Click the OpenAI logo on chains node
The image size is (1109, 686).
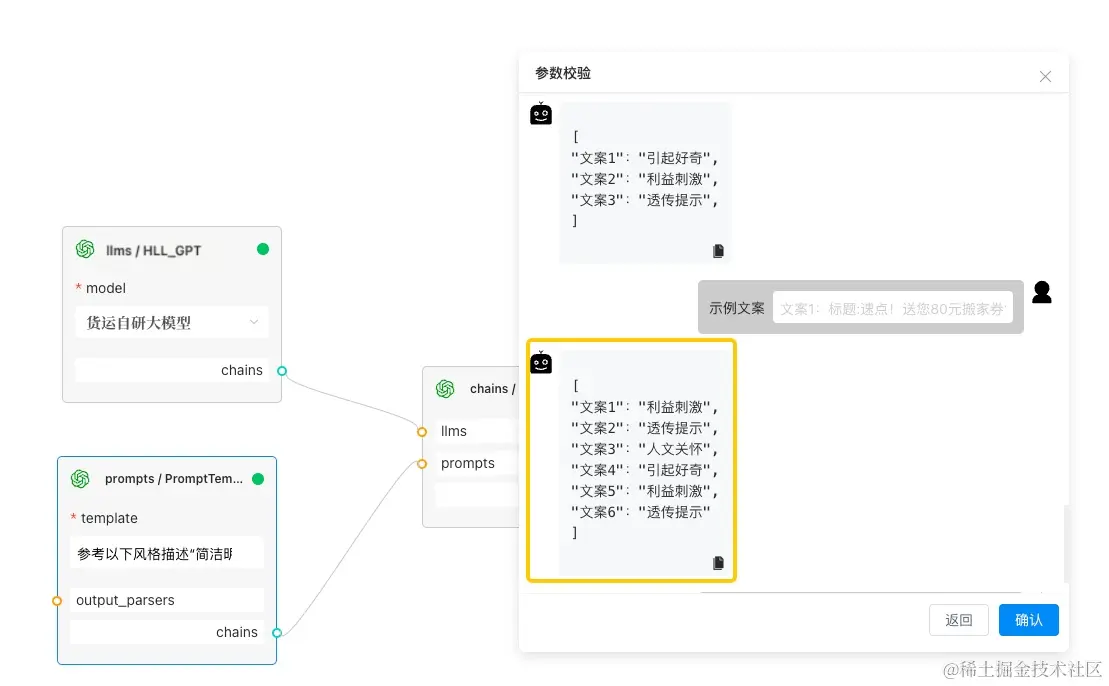tap(445, 388)
